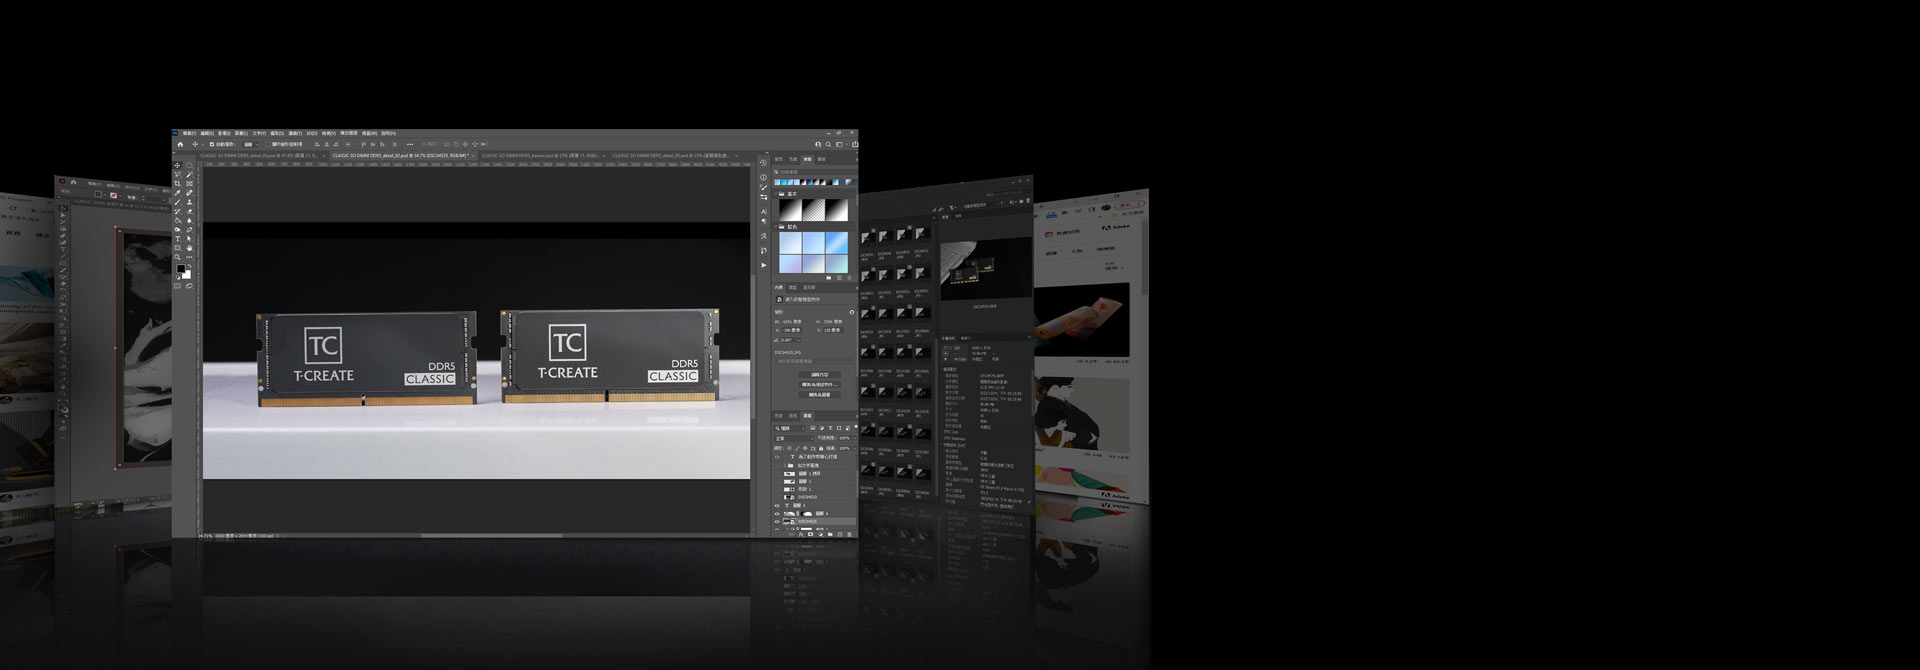This screenshot has height=670, width=1920.
Task: Click middle button in Properties button stack
Action: tap(820, 385)
